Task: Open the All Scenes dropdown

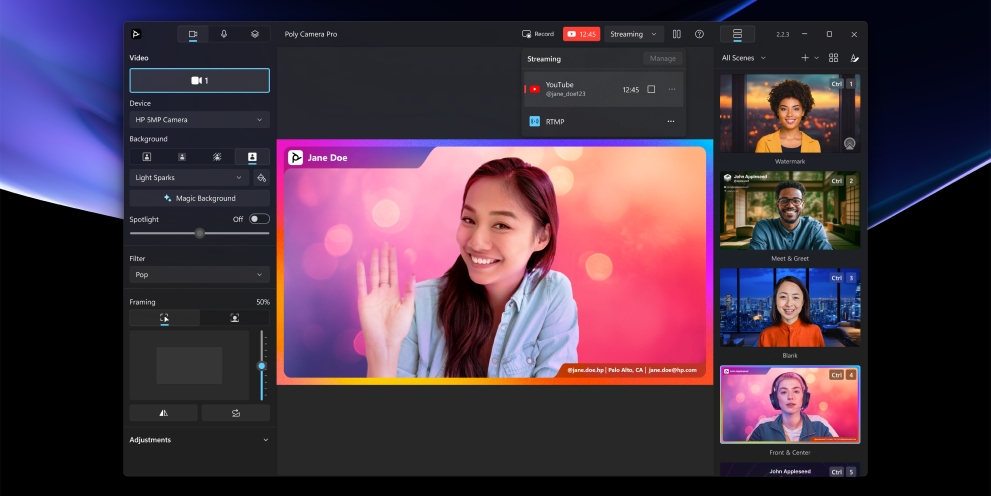Action: tap(744, 58)
